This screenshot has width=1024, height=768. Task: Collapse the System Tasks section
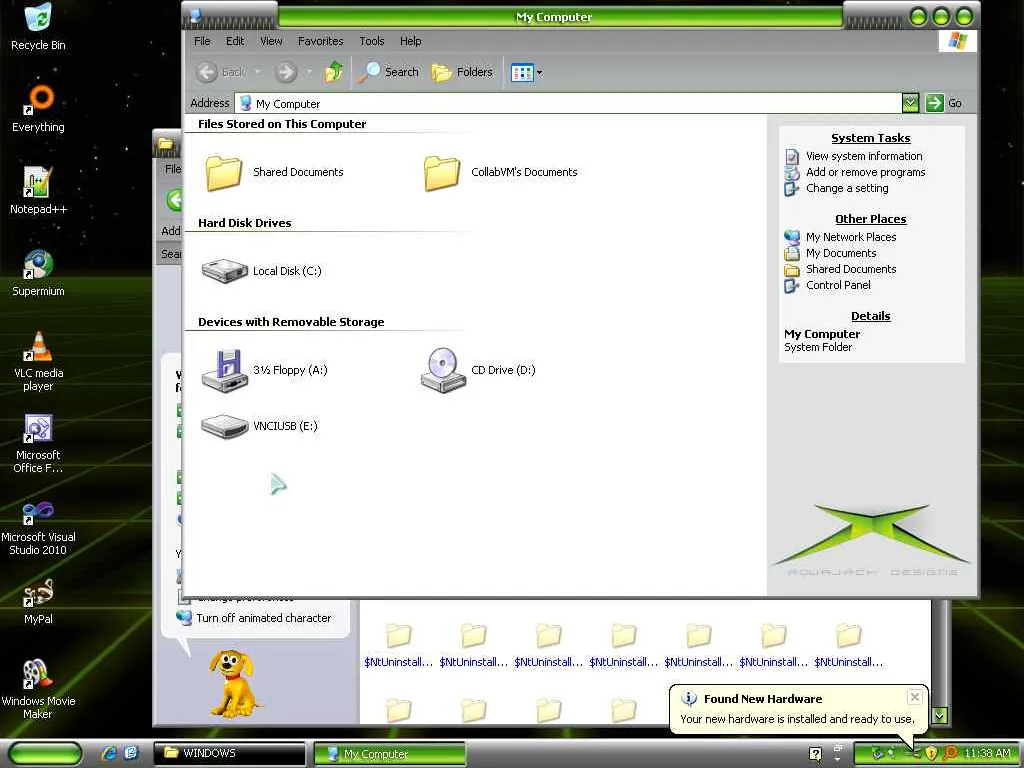(871, 138)
